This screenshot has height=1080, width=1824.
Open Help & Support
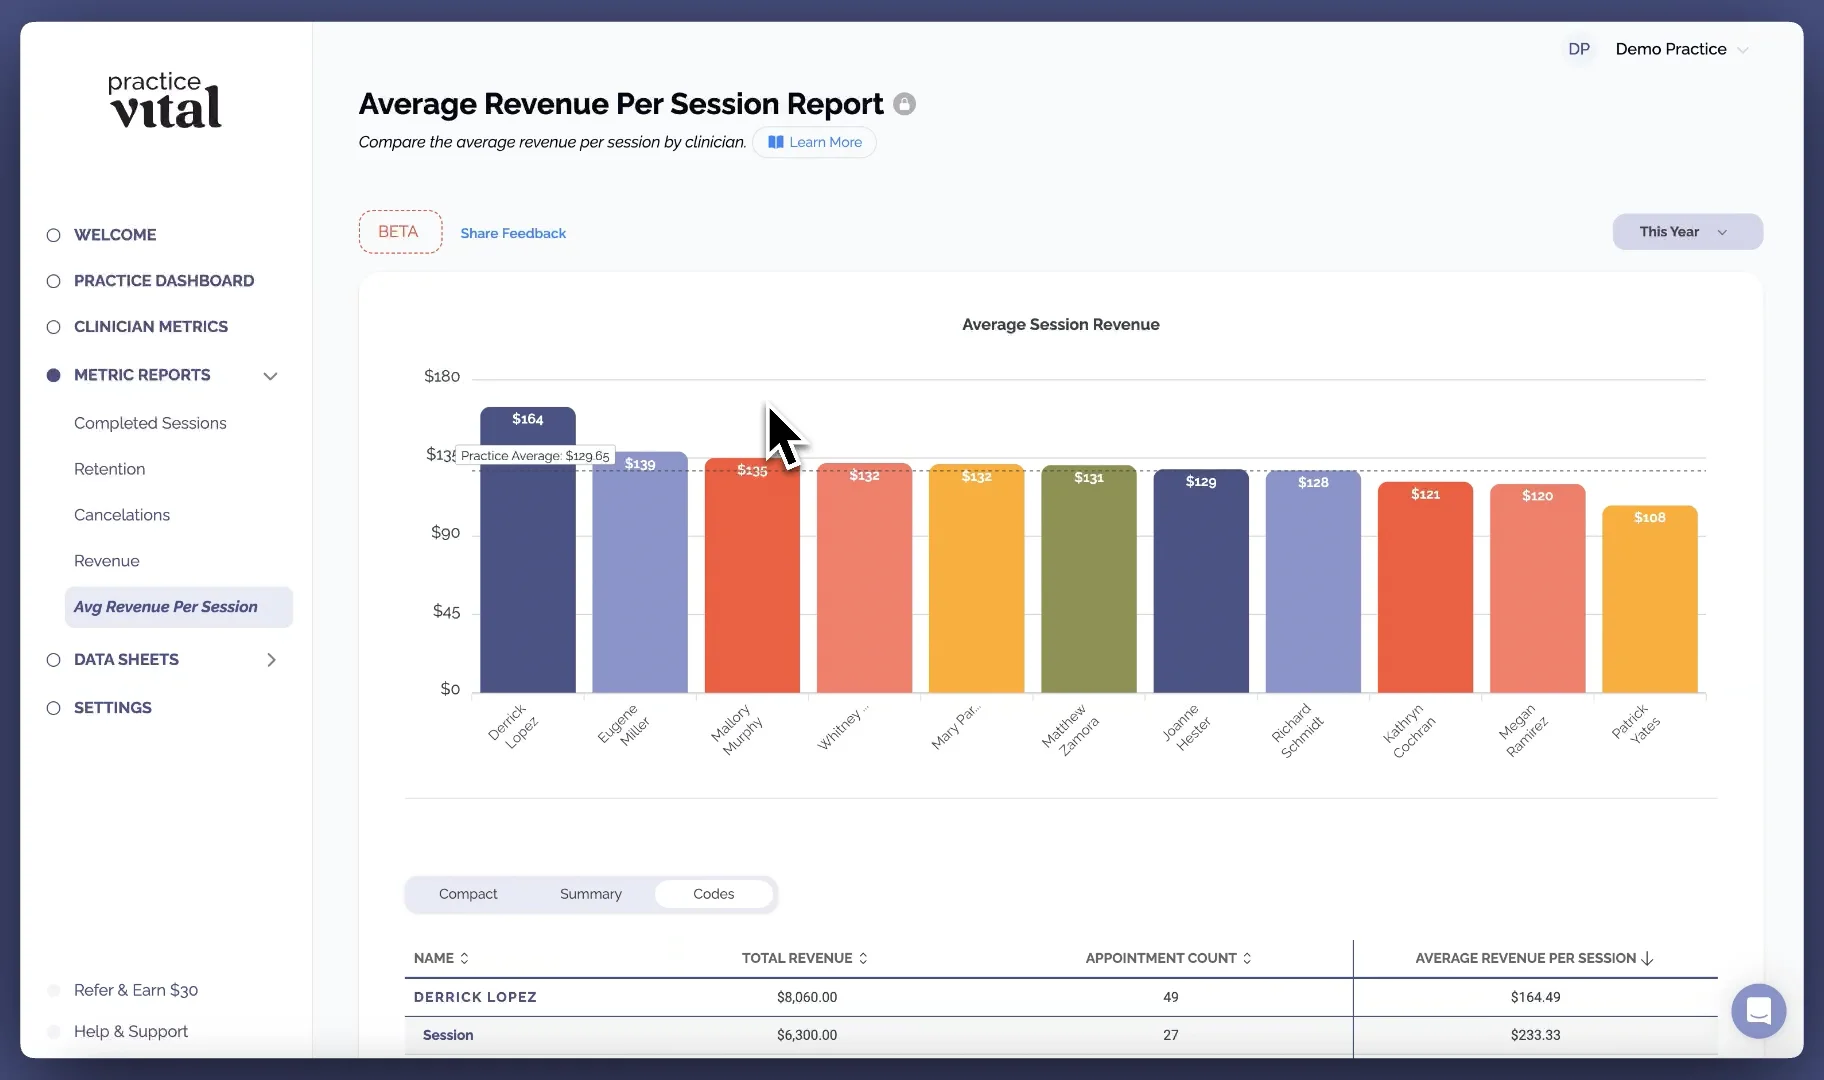130,1031
